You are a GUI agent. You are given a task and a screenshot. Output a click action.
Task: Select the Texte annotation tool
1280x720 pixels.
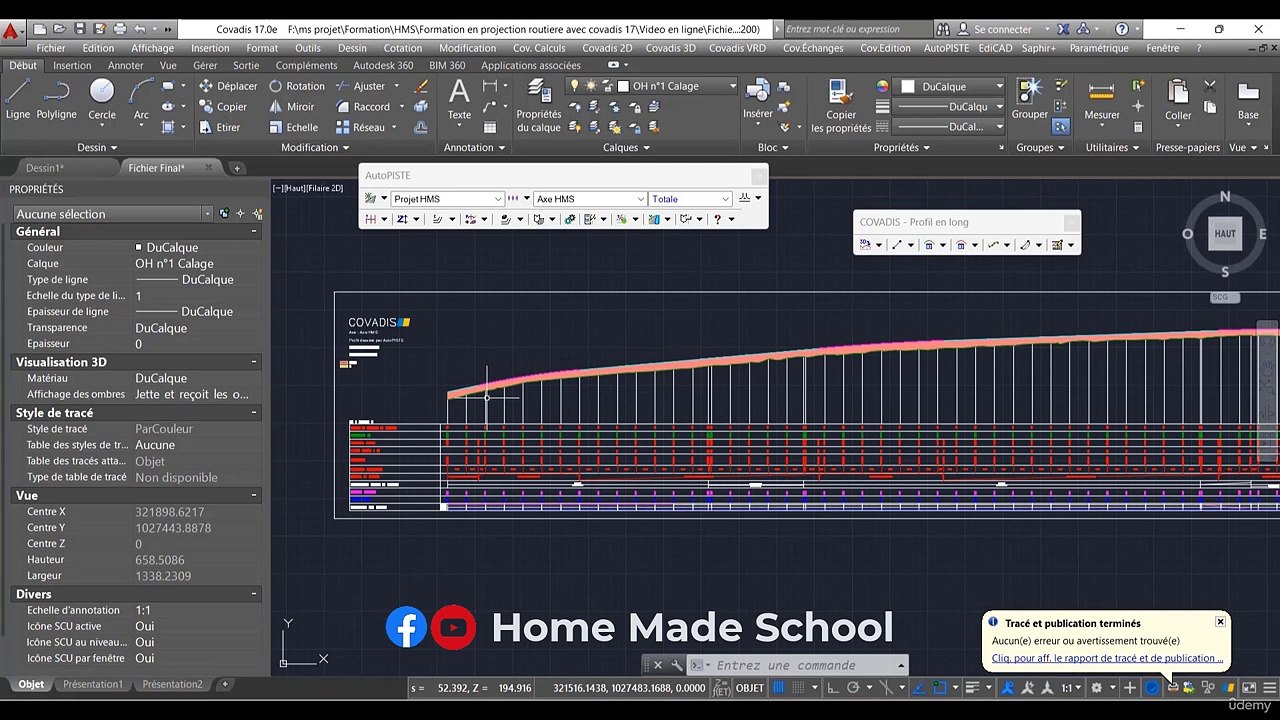pos(459,100)
